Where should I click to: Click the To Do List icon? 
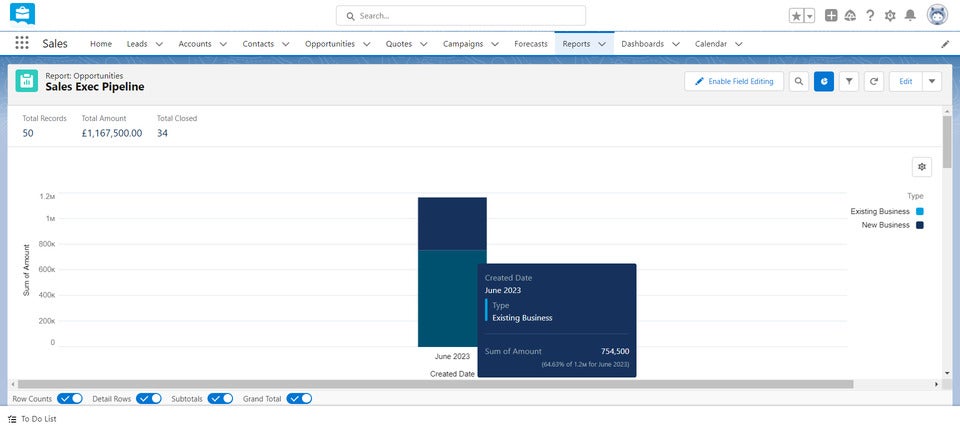pos(13,419)
